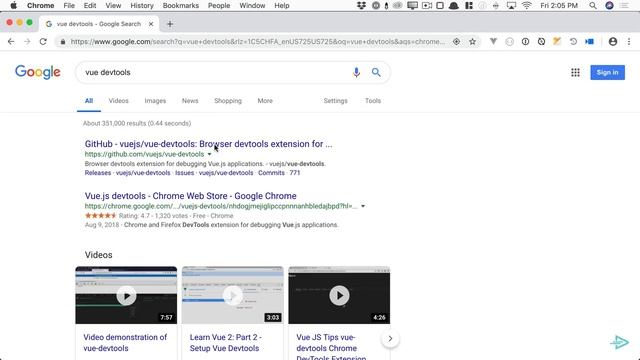The width and height of the screenshot is (640, 360).
Task: Advance the Videos carousel with the arrow
Action: click(x=390, y=338)
